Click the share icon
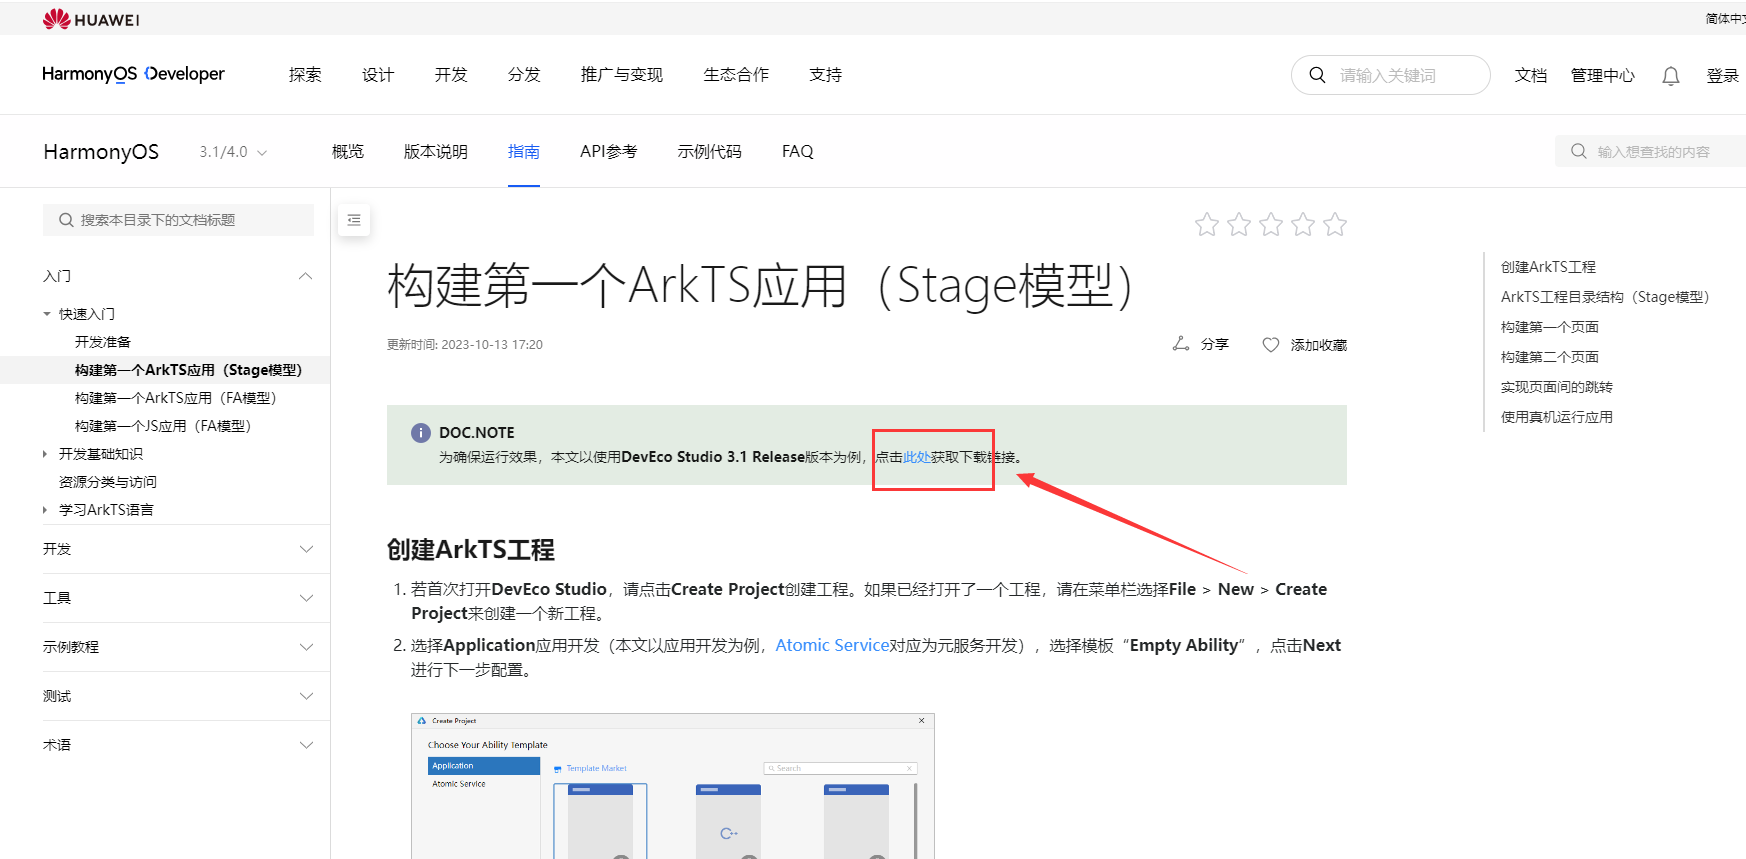1746x859 pixels. pyautogui.click(x=1181, y=344)
